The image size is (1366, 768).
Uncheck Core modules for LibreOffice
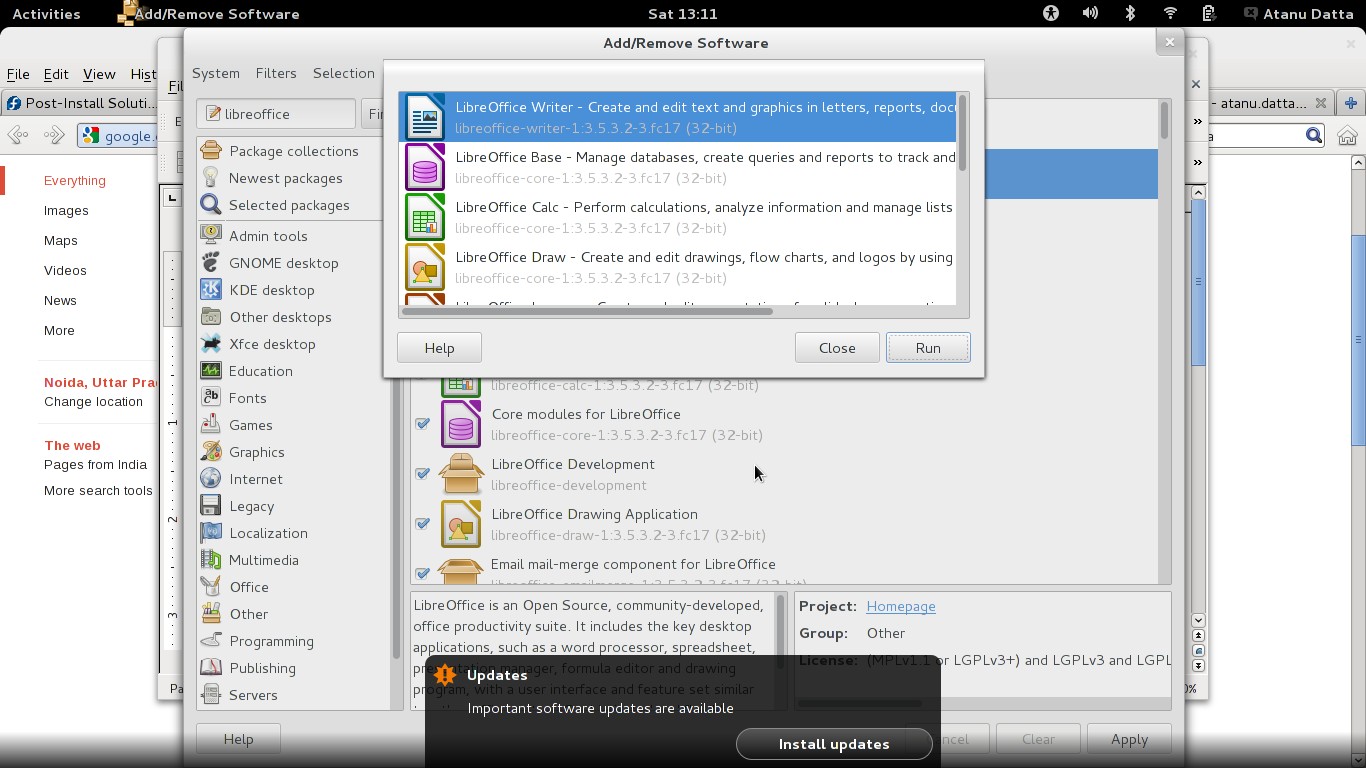[422, 423]
